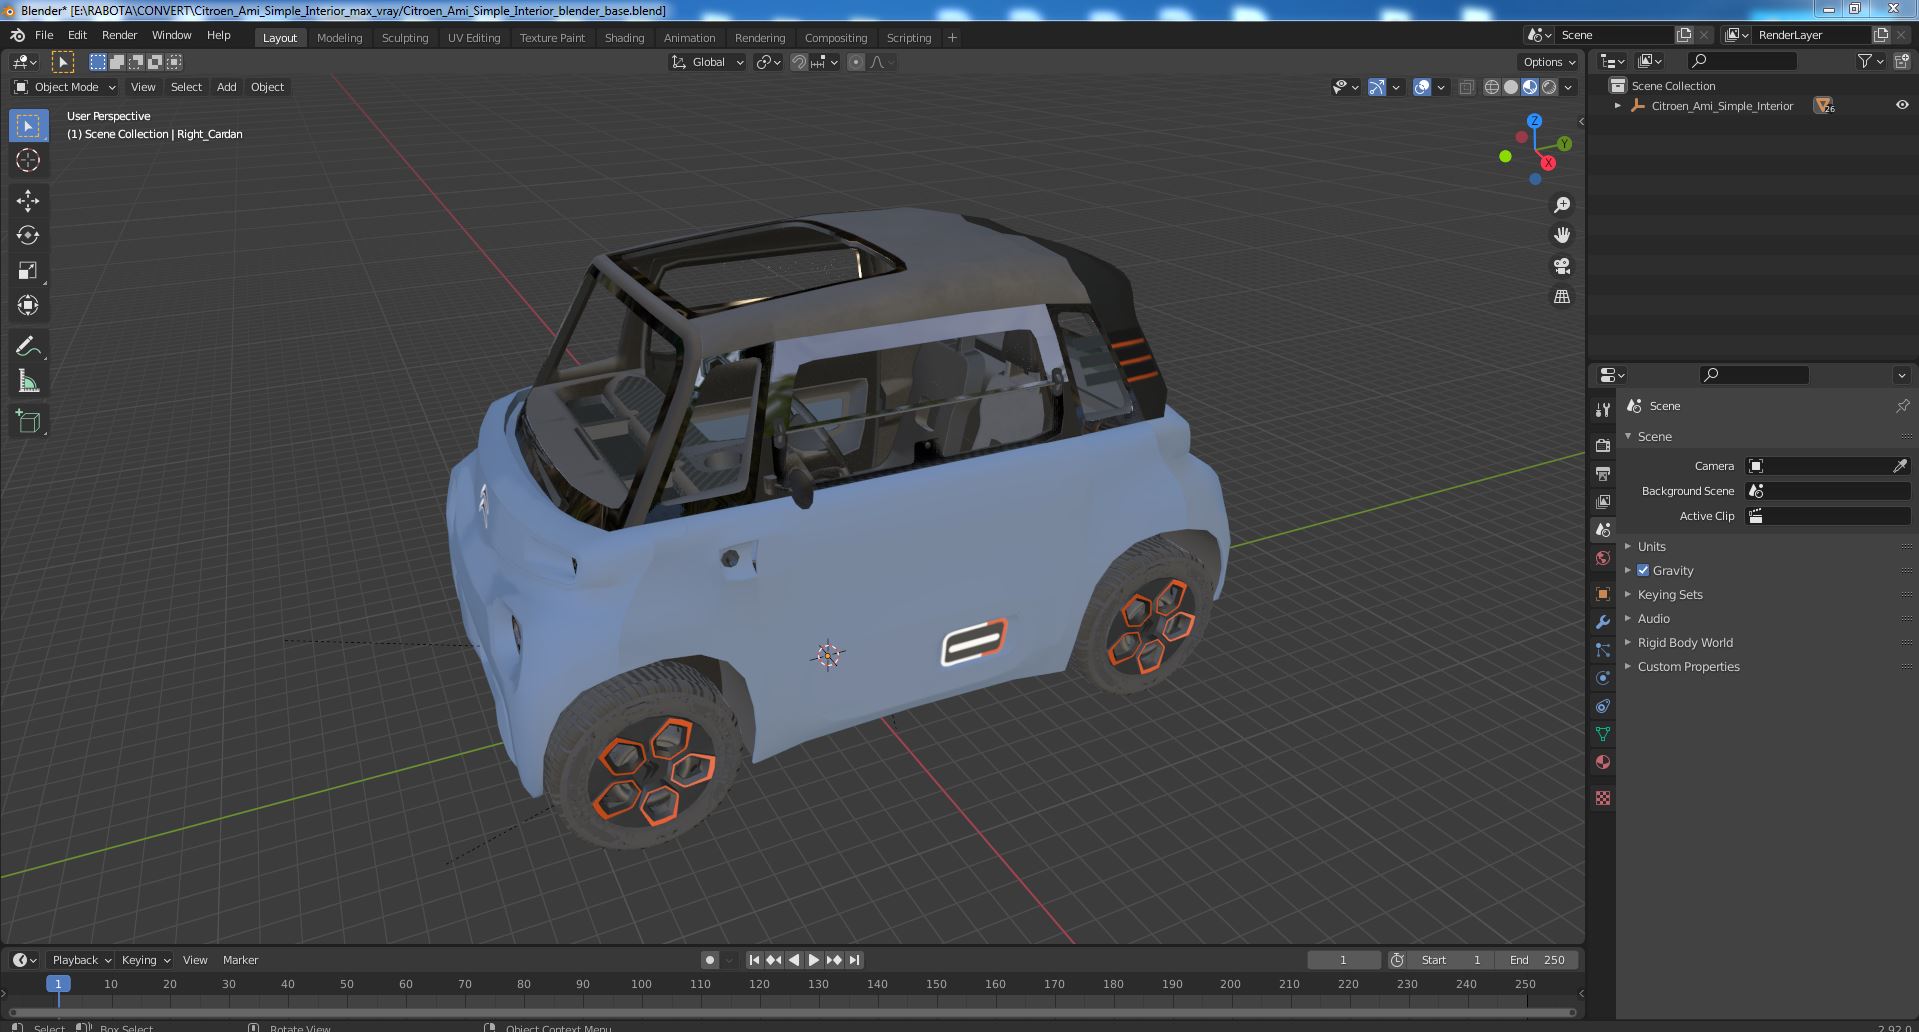The image size is (1919, 1032).
Task: Toggle camera view icon
Action: (1561, 266)
